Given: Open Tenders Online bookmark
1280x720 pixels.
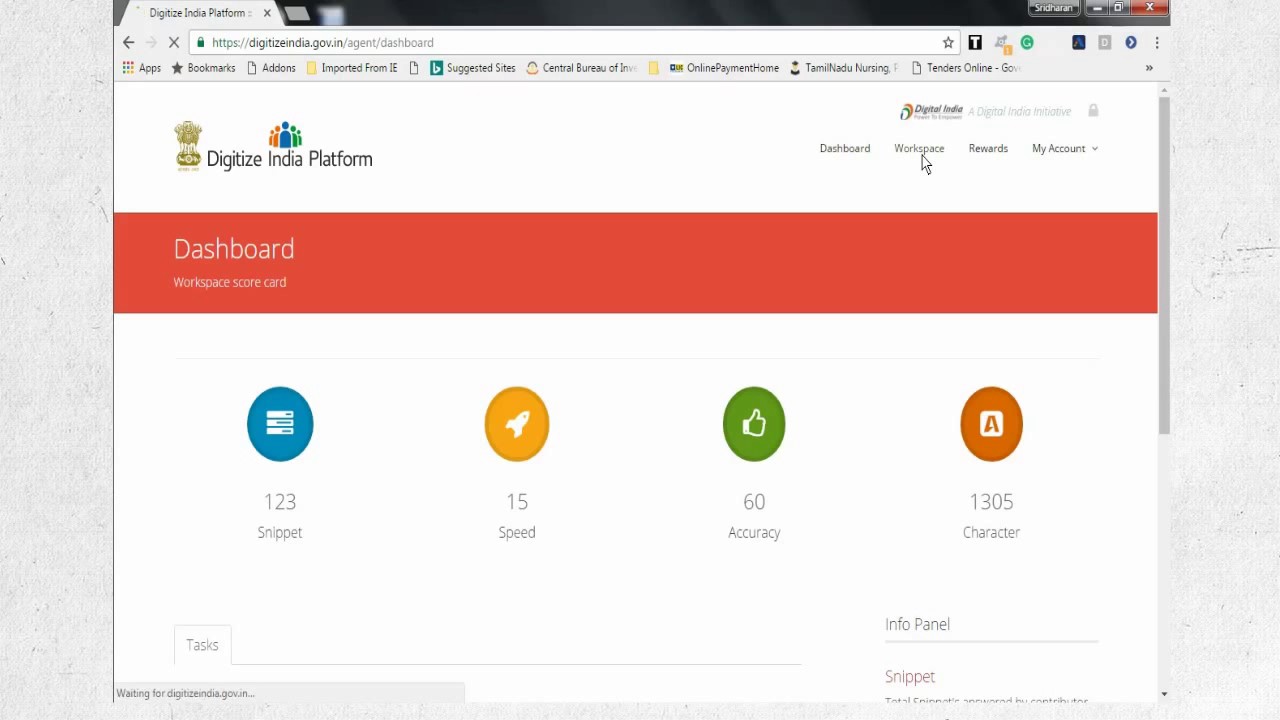Looking at the screenshot, I should [965, 68].
